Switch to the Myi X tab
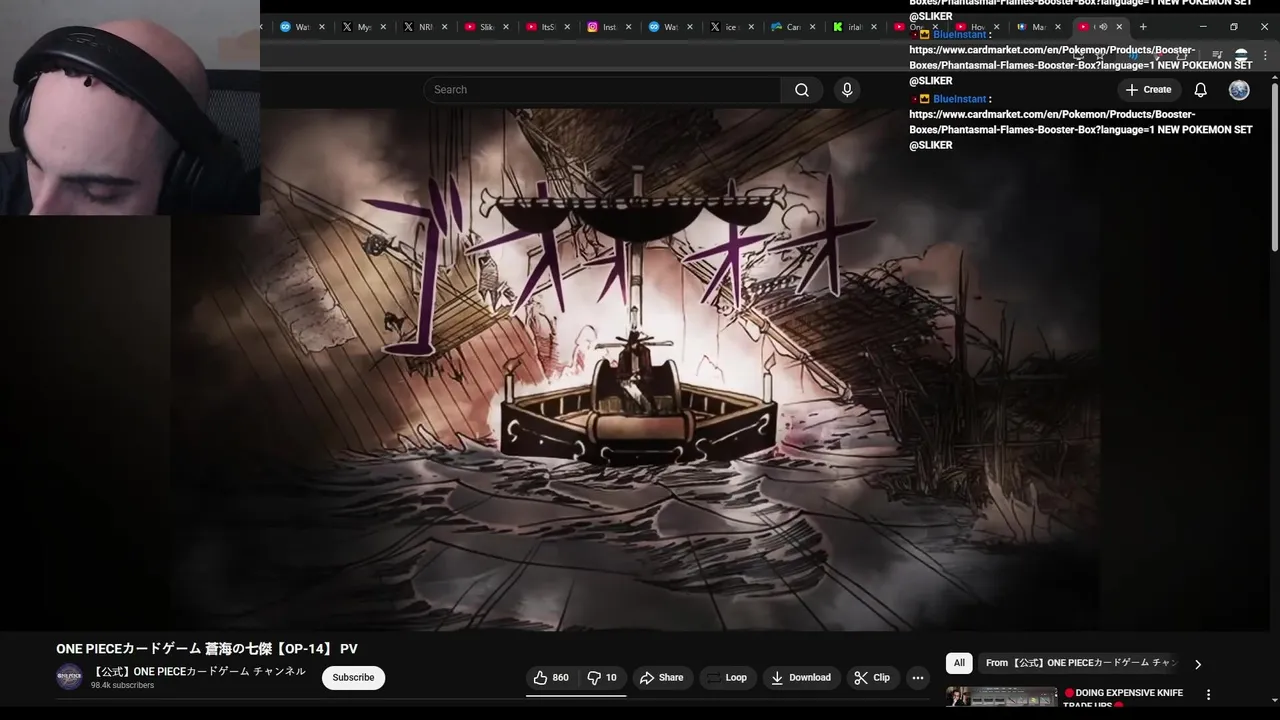The width and height of the screenshot is (1280, 720). [x=364, y=27]
